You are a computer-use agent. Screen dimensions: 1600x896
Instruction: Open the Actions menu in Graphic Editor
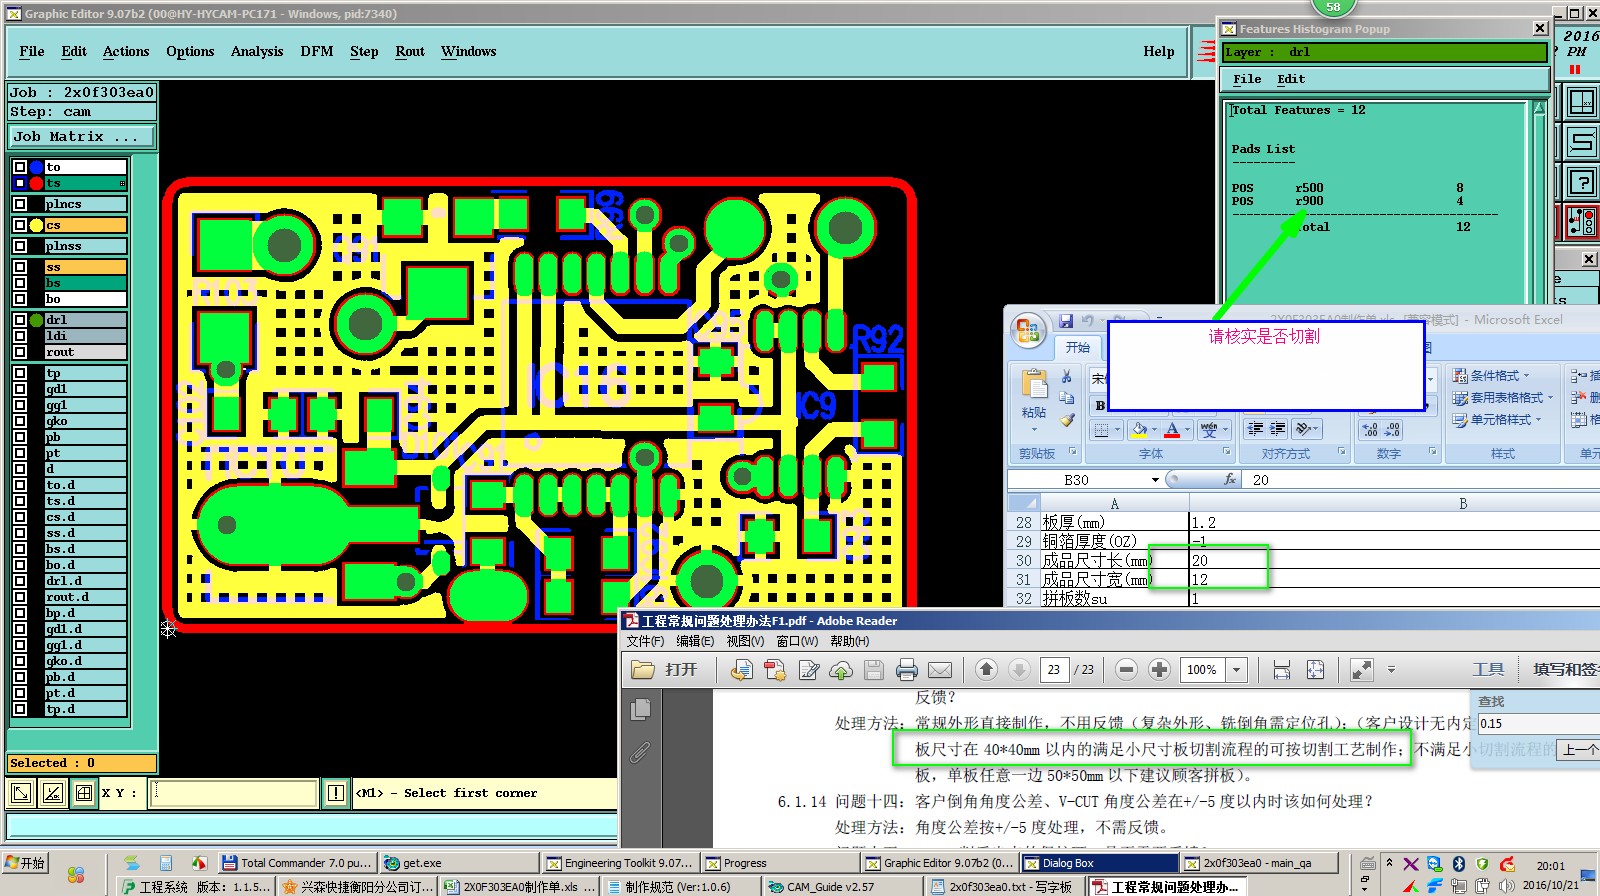pos(126,51)
